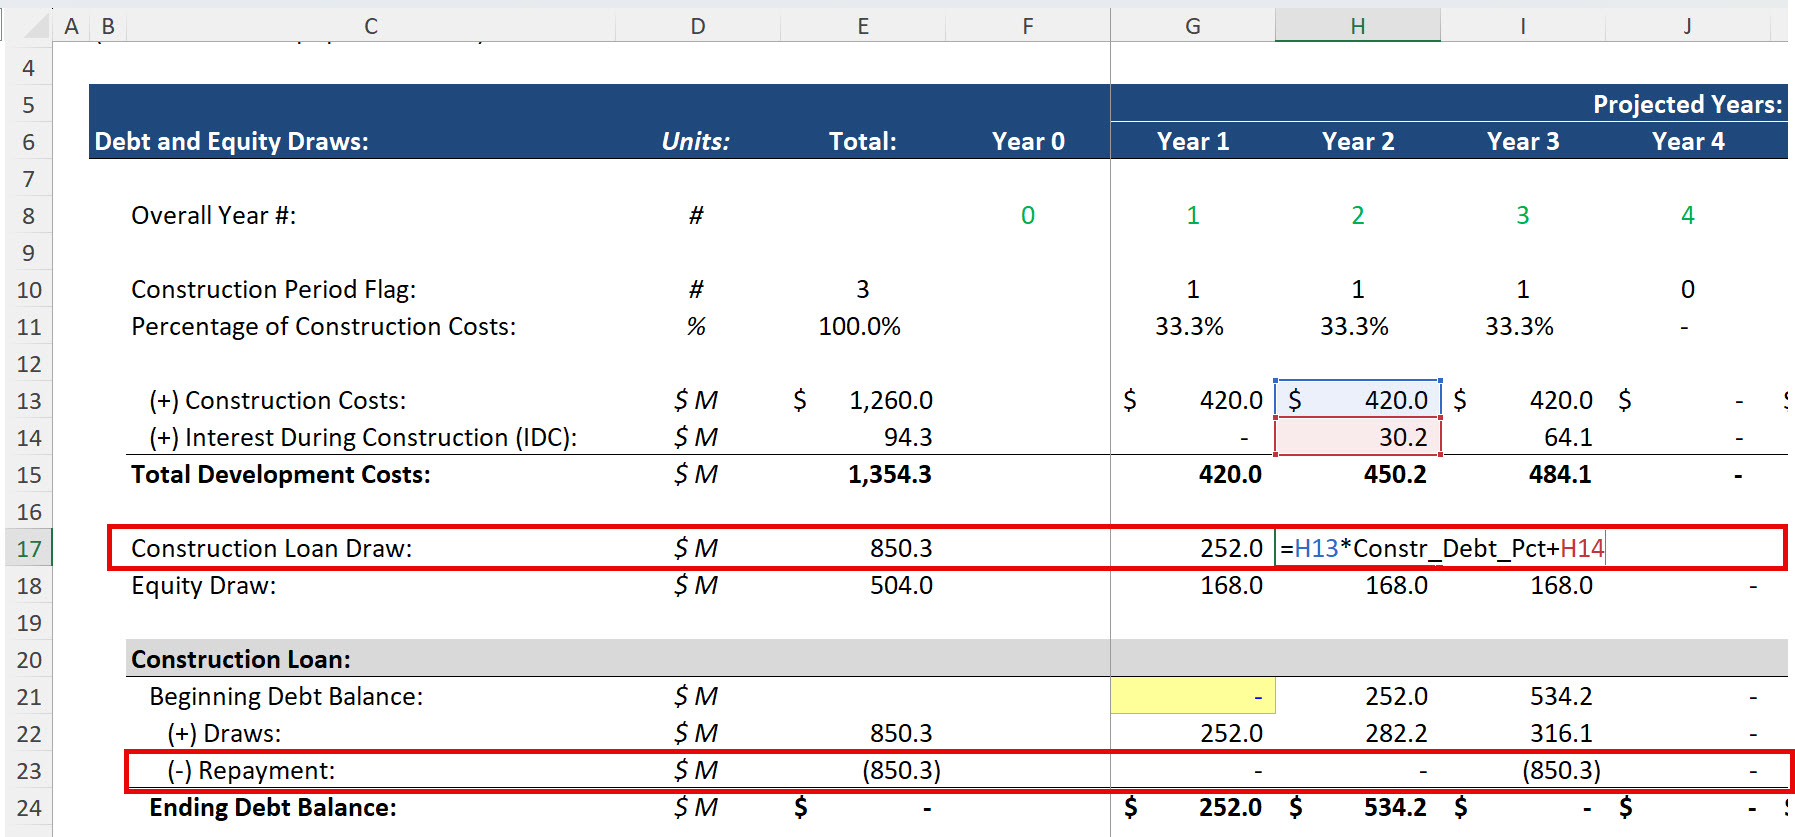Select the "Projected Years:" header cell
The image size is (1795, 837).
[x=1687, y=104]
